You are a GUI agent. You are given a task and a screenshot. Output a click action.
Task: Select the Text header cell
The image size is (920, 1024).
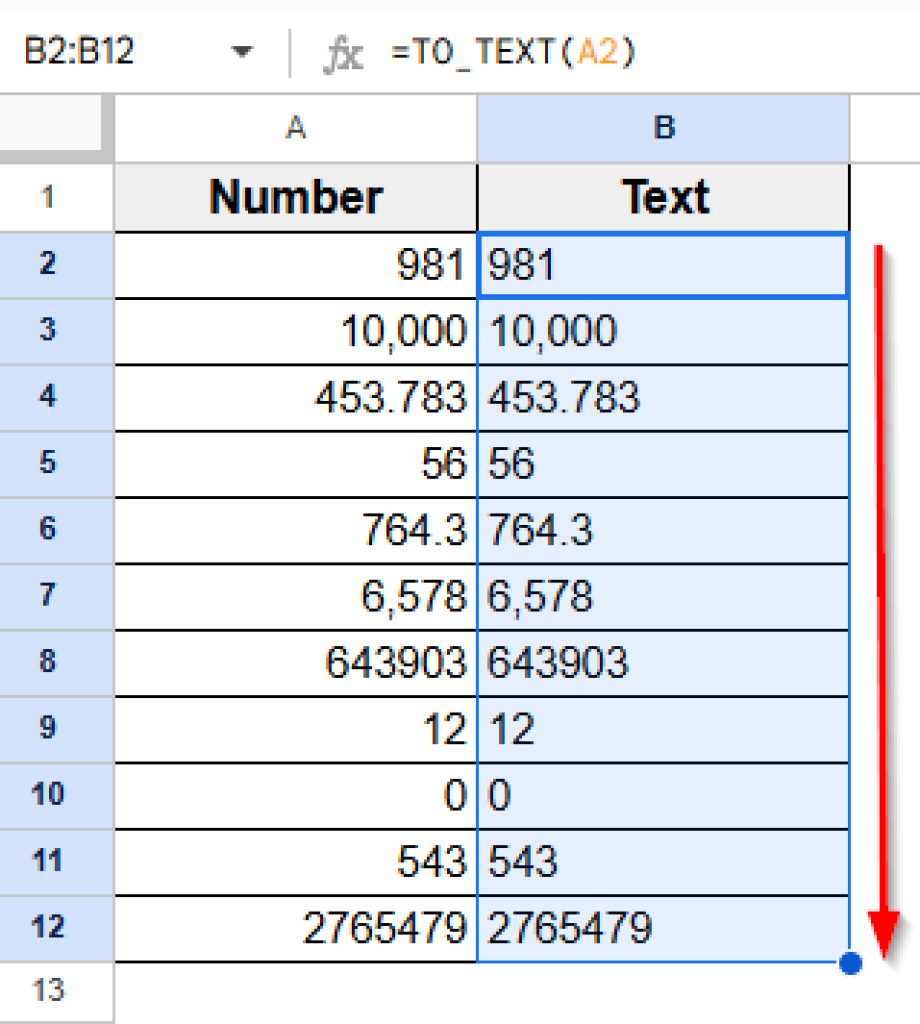(663, 197)
